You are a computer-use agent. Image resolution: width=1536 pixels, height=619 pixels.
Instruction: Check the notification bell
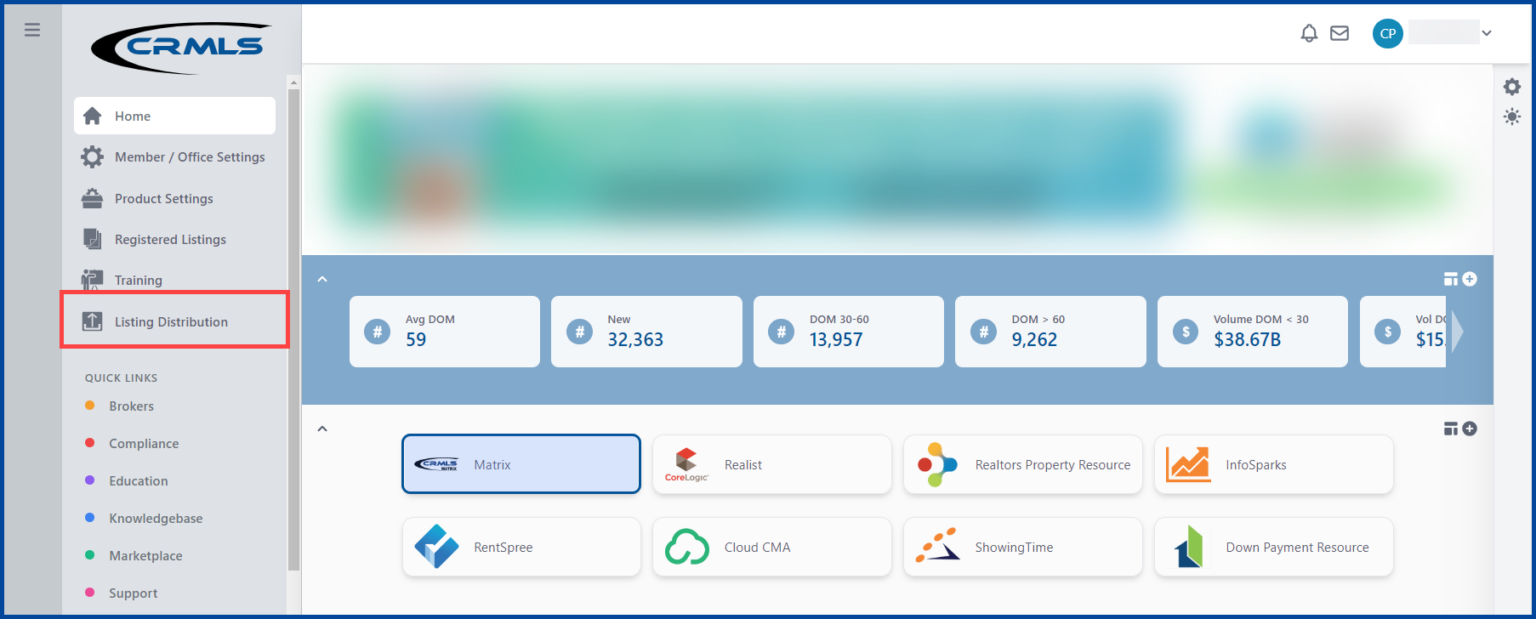(x=1308, y=33)
